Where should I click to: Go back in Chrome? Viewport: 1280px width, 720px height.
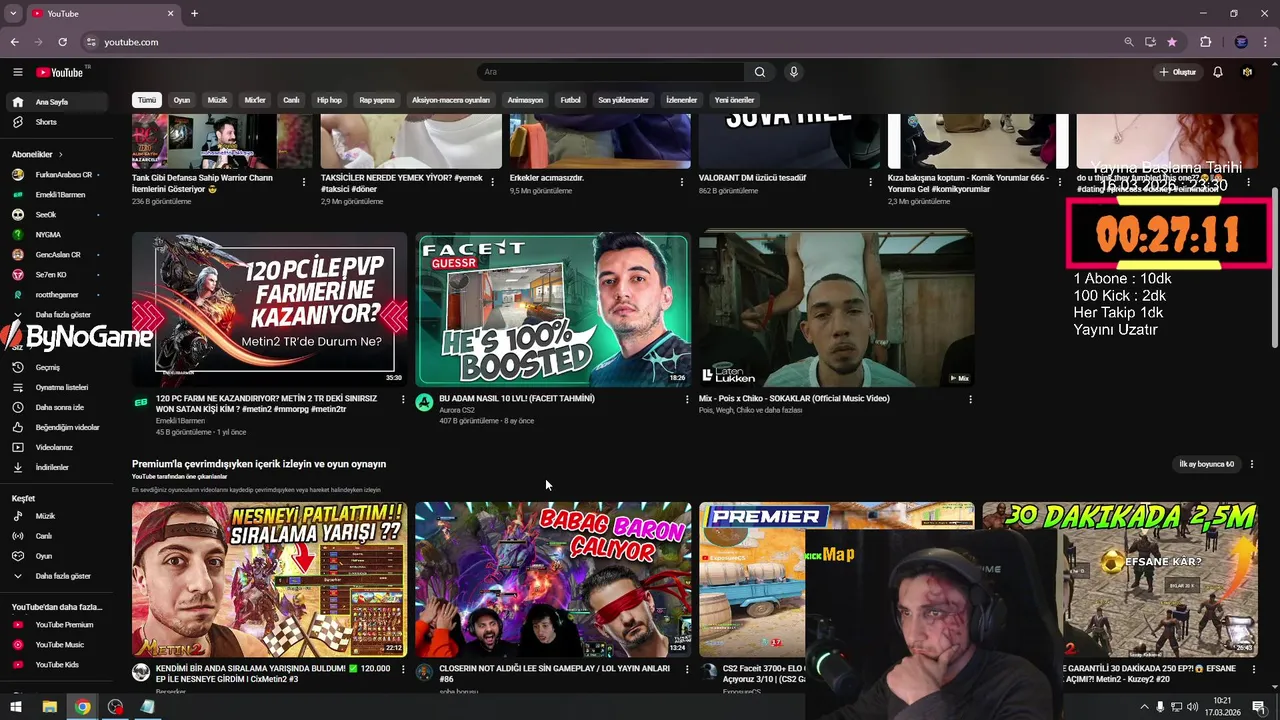[14, 42]
